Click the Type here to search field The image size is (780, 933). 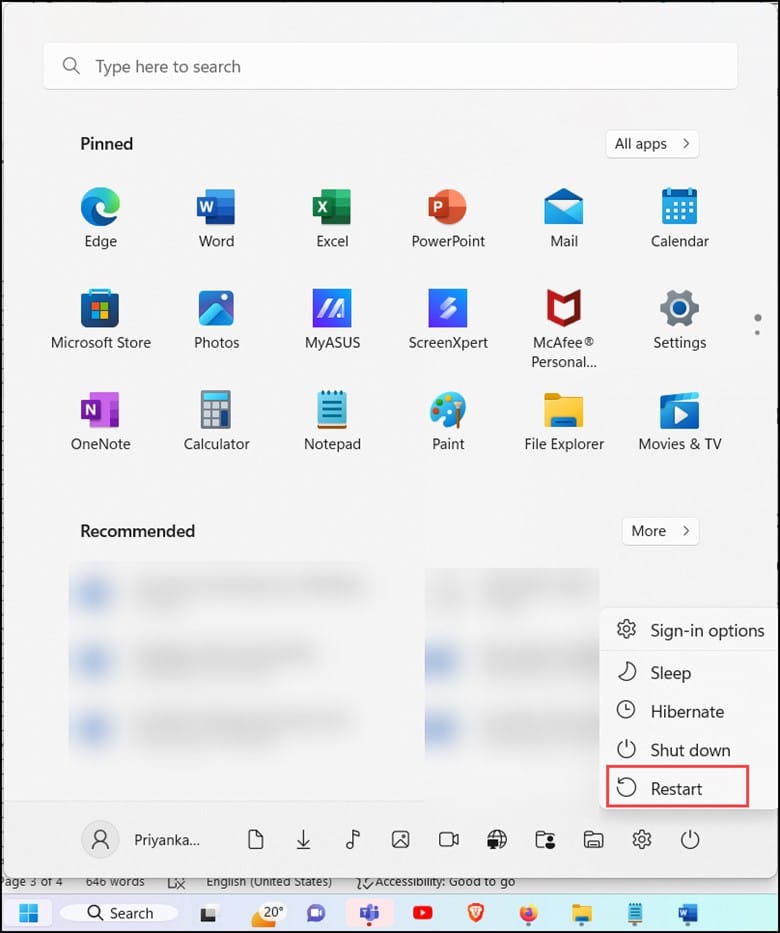[x=390, y=66]
